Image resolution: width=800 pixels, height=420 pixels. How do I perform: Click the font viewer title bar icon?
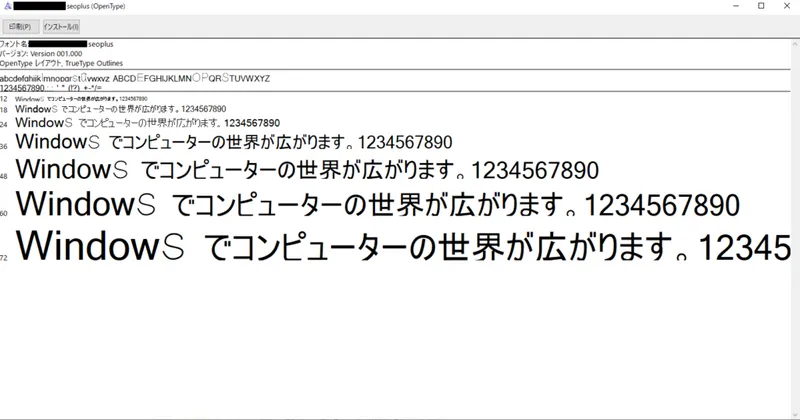pyautogui.click(x=8, y=6)
